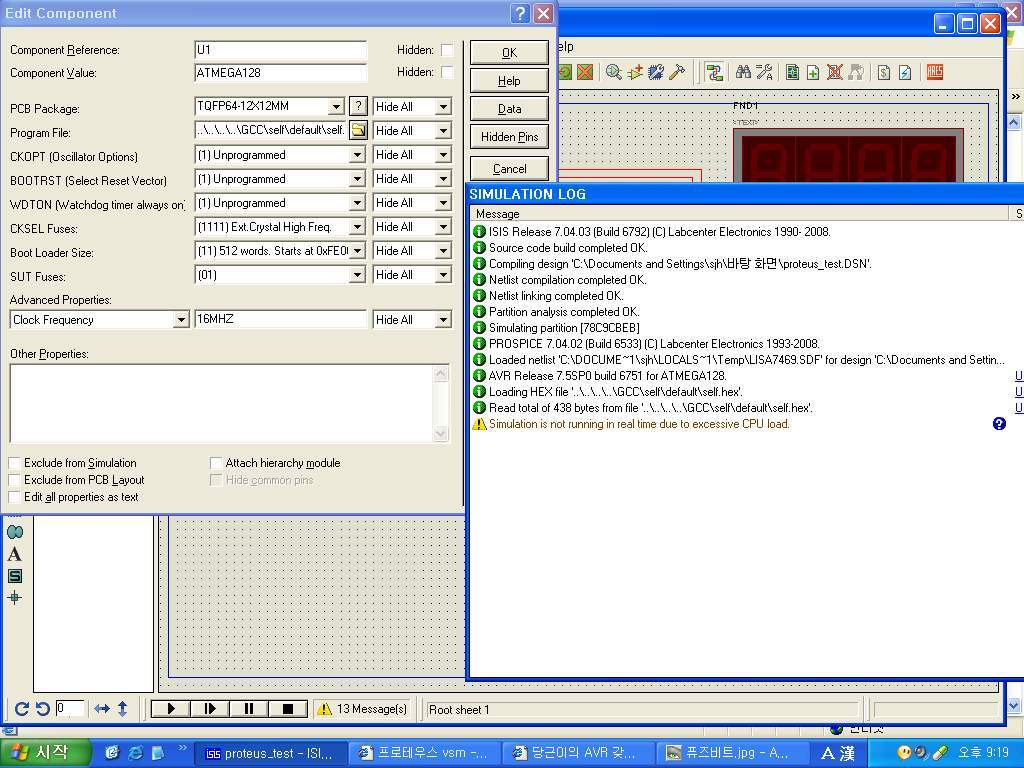Click the ARES PCB layout icon
This screenshot has width=1024, height=768.
[934, 72]
